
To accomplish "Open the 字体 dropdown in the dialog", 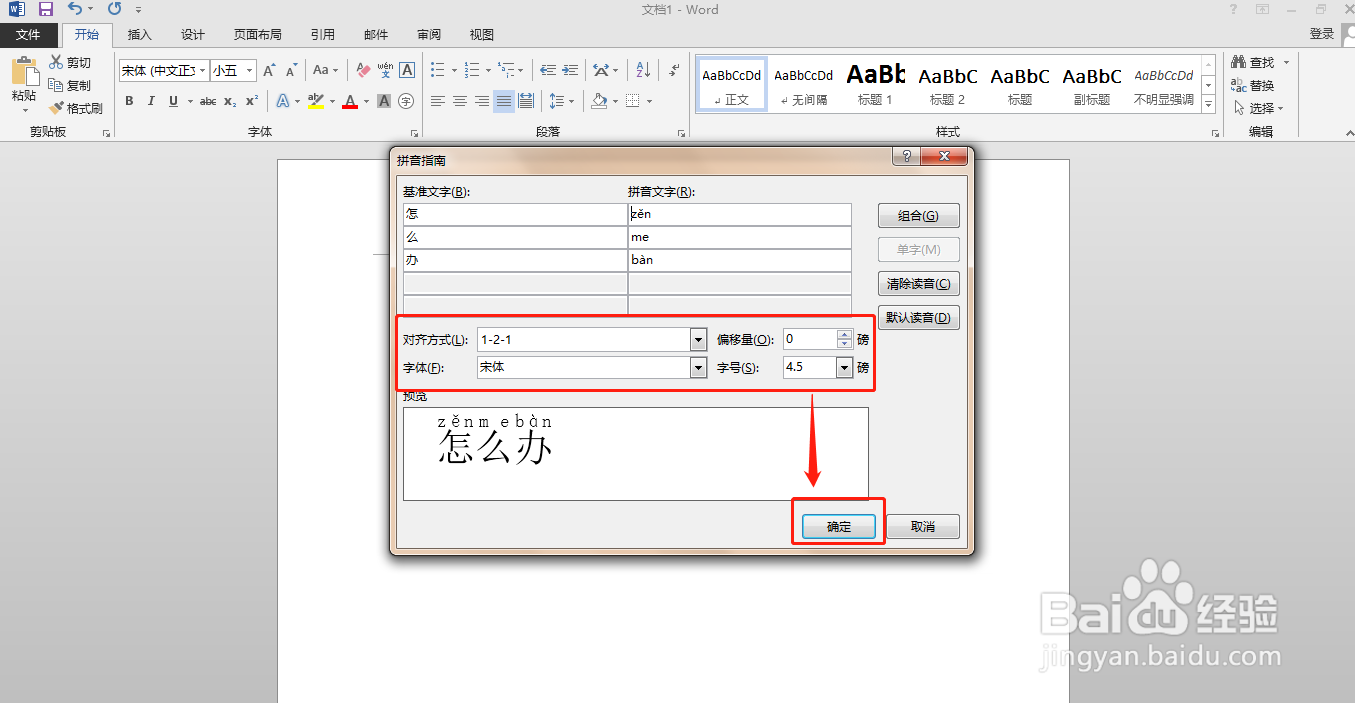I will pos(697,367).
